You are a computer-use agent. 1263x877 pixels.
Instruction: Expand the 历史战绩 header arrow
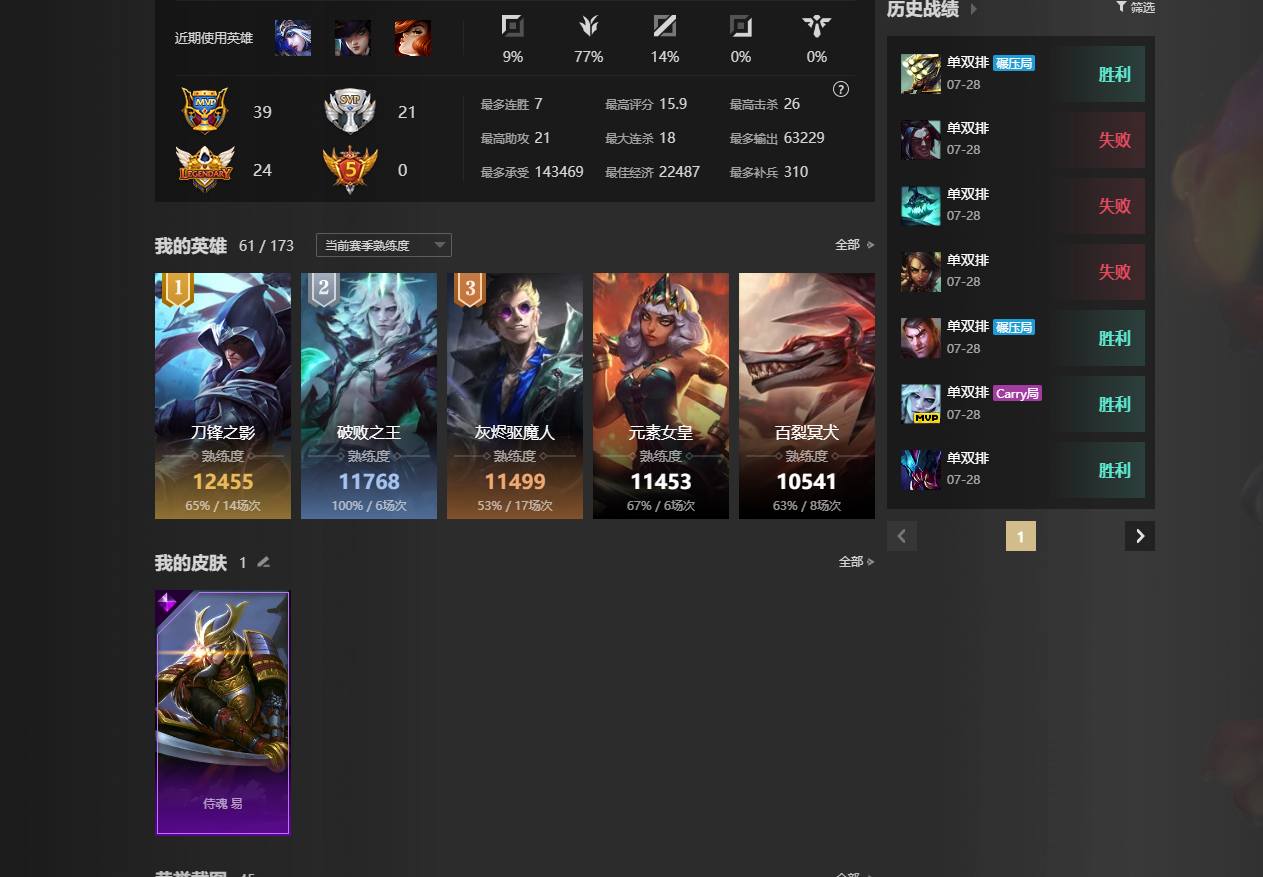tap(974, 9)
